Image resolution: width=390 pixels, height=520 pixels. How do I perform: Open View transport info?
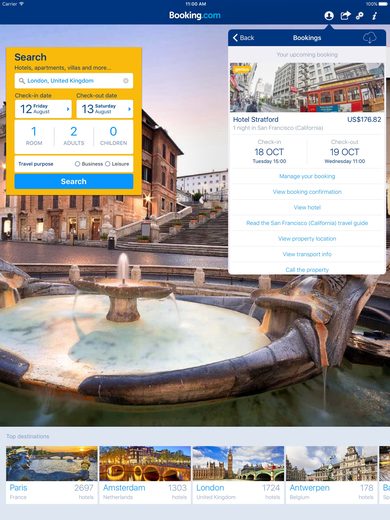(x=307, y=254)
